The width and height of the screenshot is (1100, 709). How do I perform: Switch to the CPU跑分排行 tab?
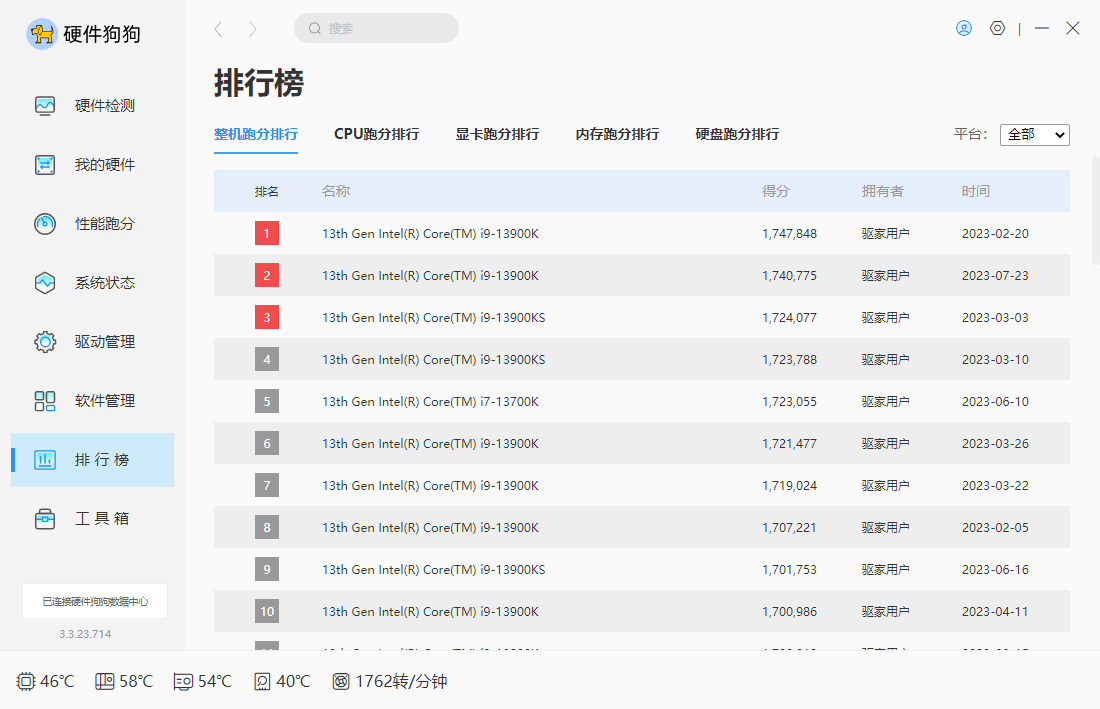tap(377, 133)
